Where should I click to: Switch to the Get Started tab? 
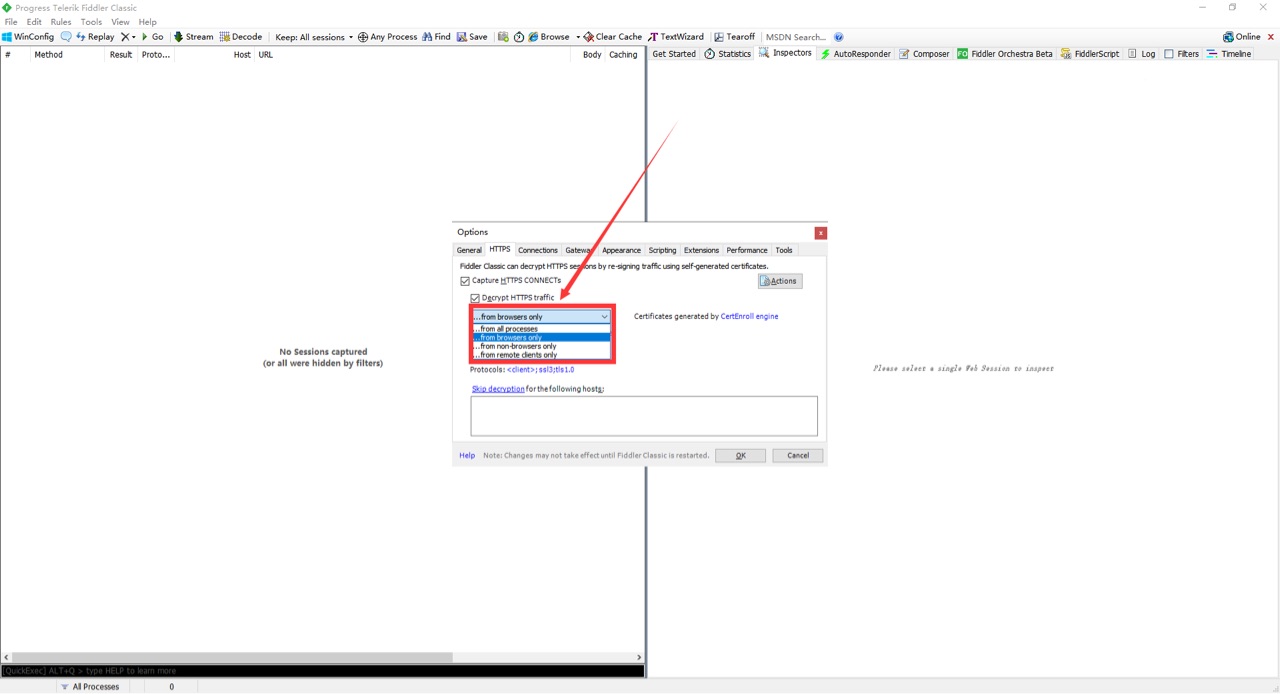[674, 54]
